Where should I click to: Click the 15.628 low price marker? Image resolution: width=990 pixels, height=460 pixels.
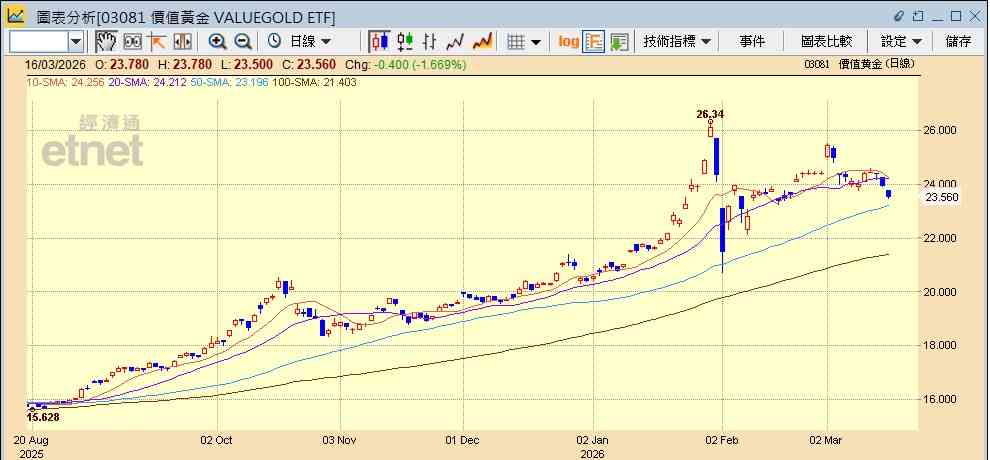[x=44, y=416]
